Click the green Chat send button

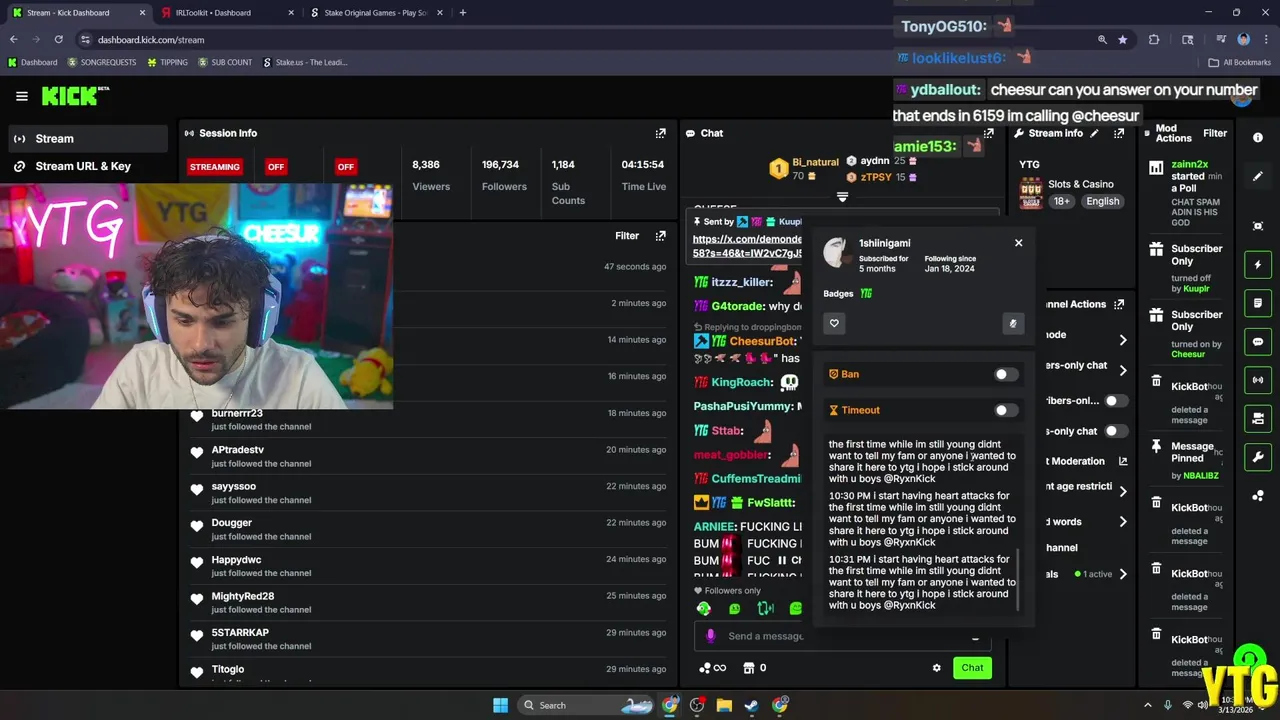coord(972,668)
